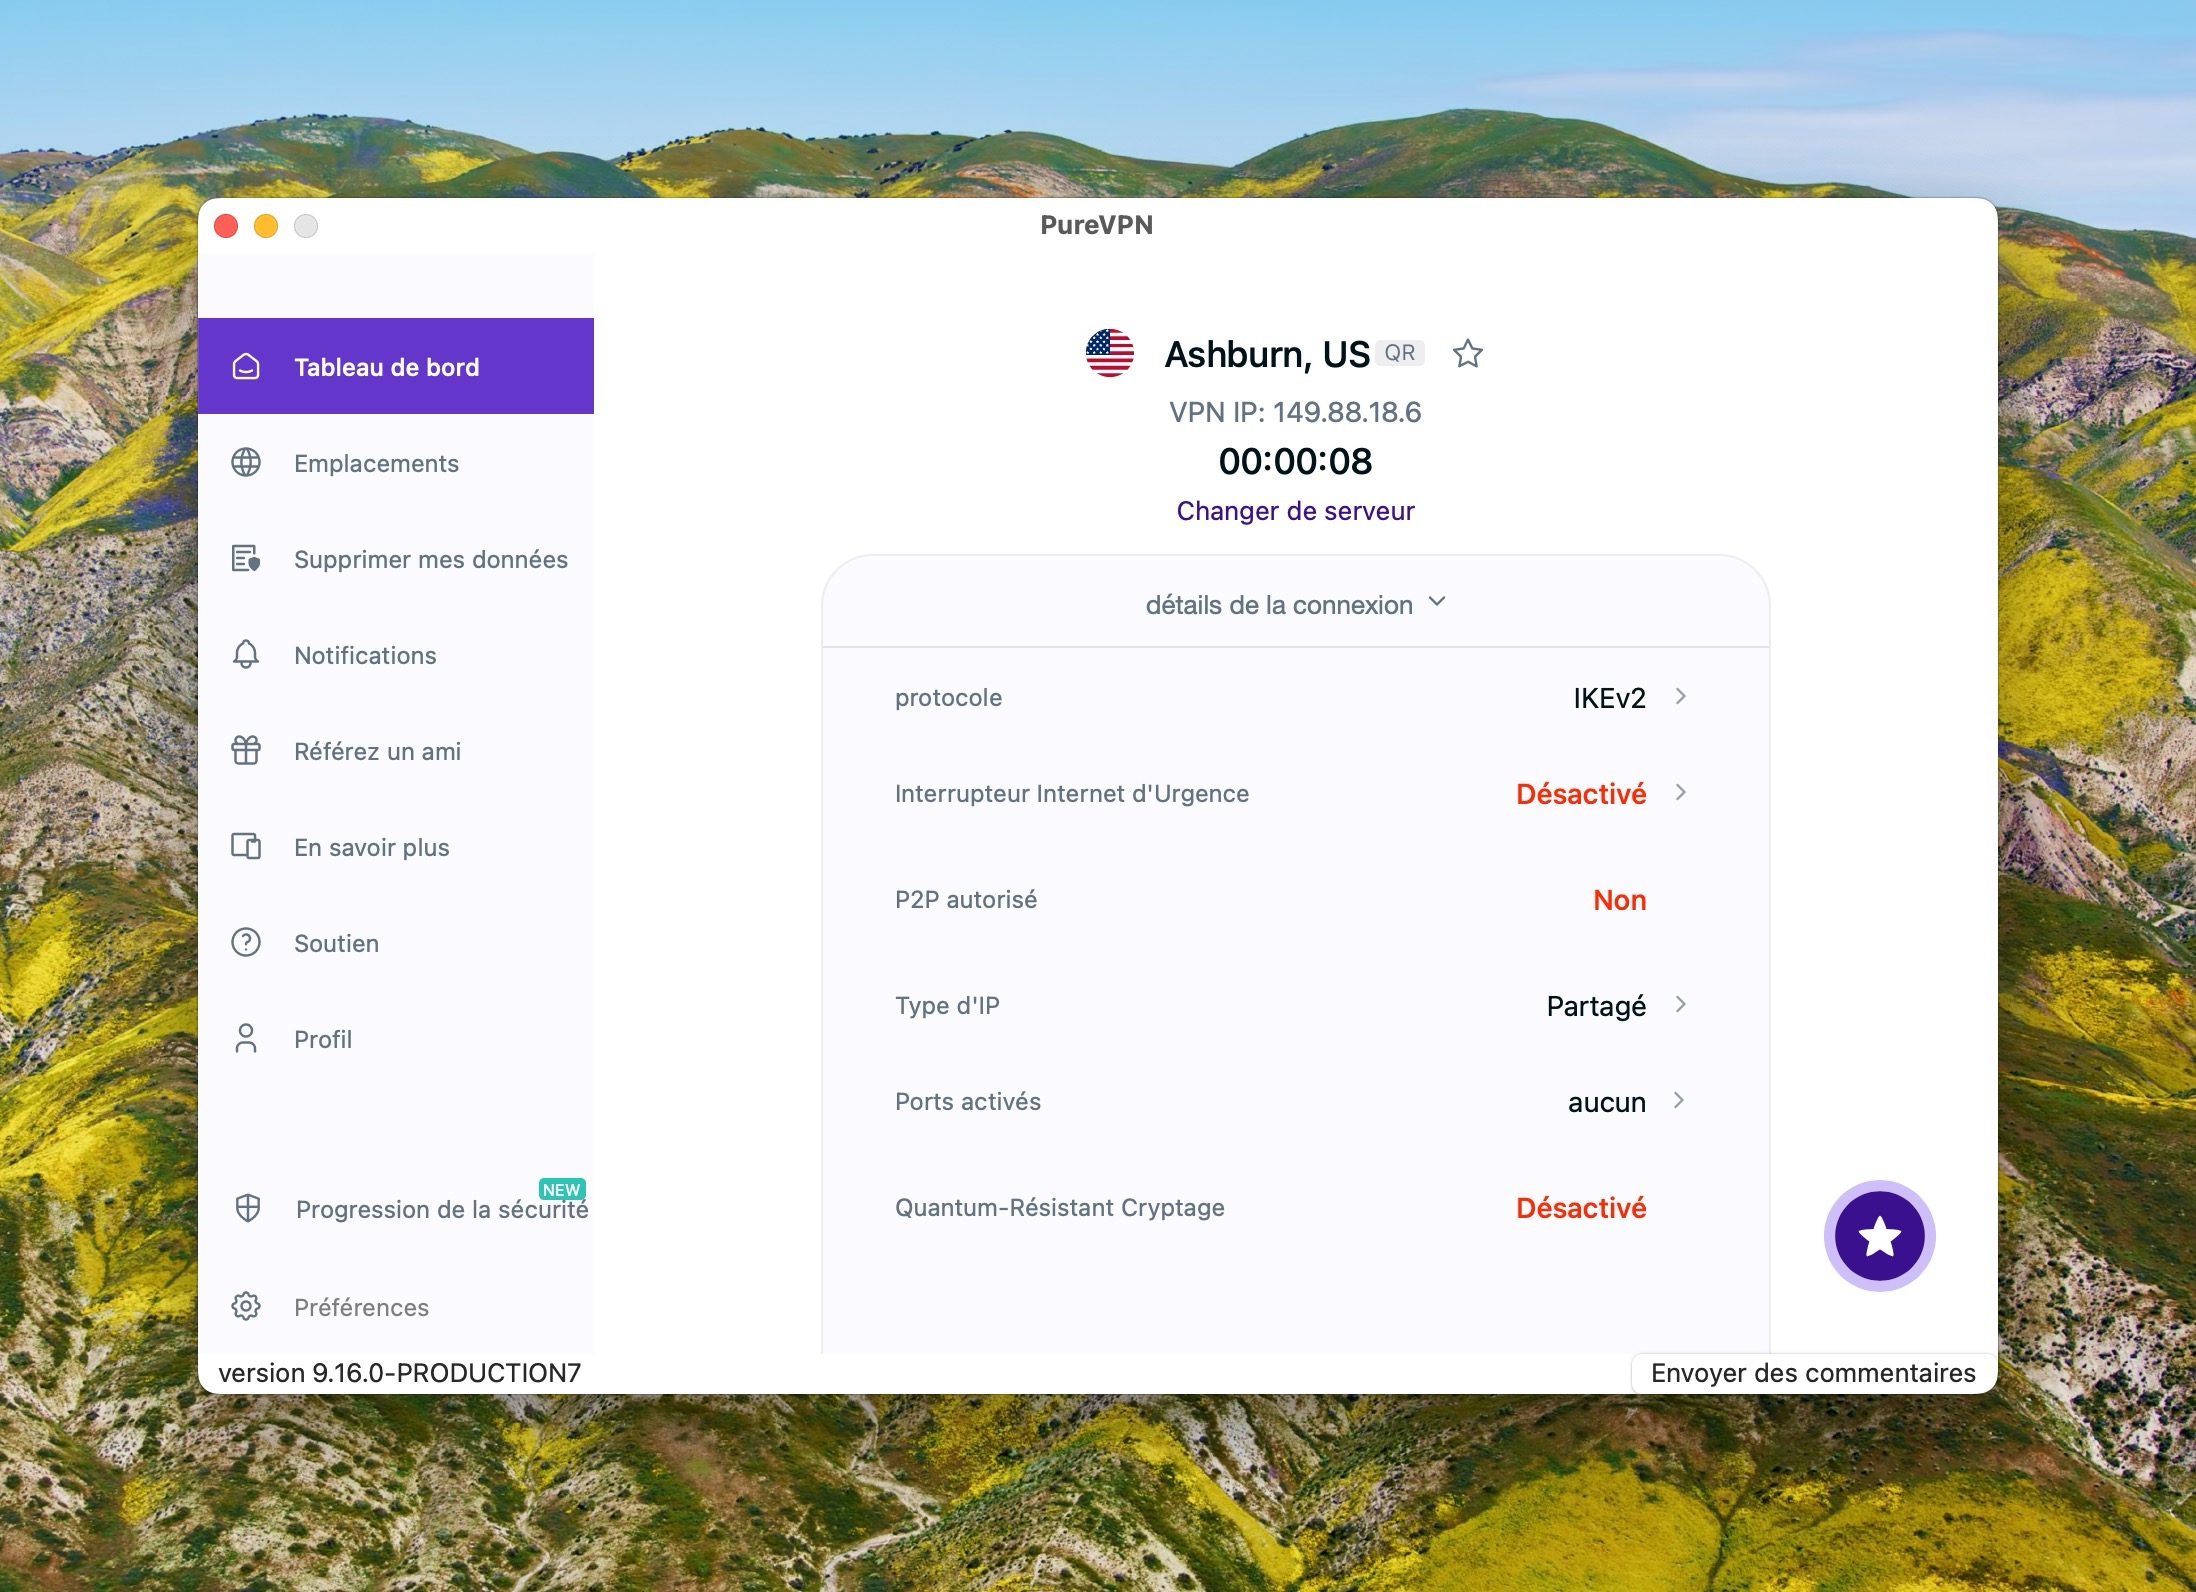2196x1592 pixels.
Task: Click the Soutien question mark icon
Action: 246,943
